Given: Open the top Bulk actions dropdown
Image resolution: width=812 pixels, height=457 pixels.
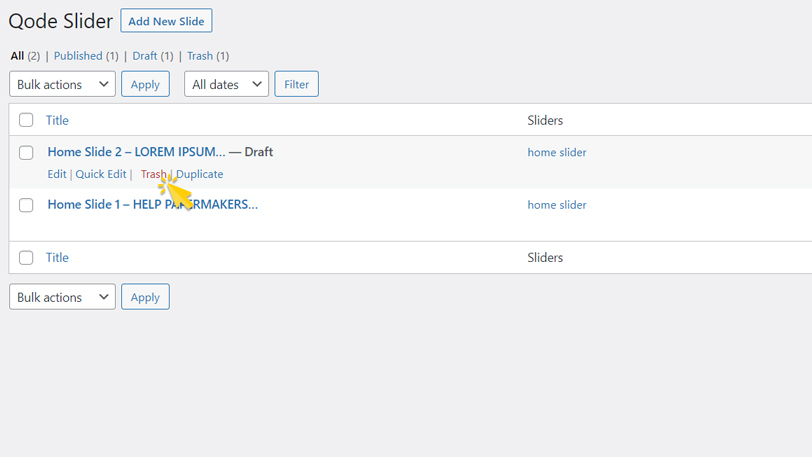Looking at the screenshot, I should [x=62, y=84].
